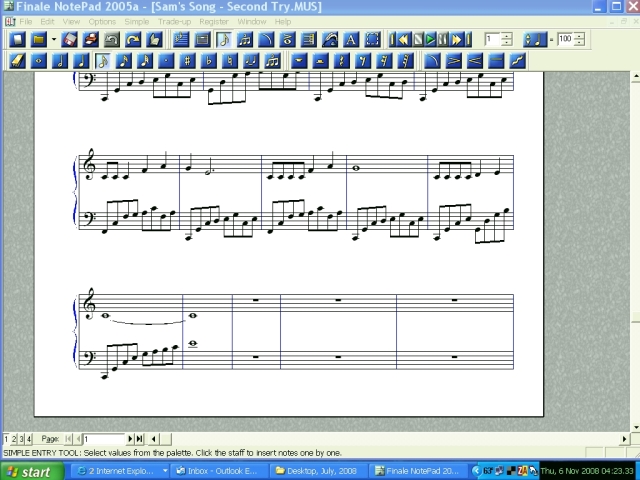The image size is (640, 480).
Task: Select the Text tool 'A' icon
Action: point(351,40)
